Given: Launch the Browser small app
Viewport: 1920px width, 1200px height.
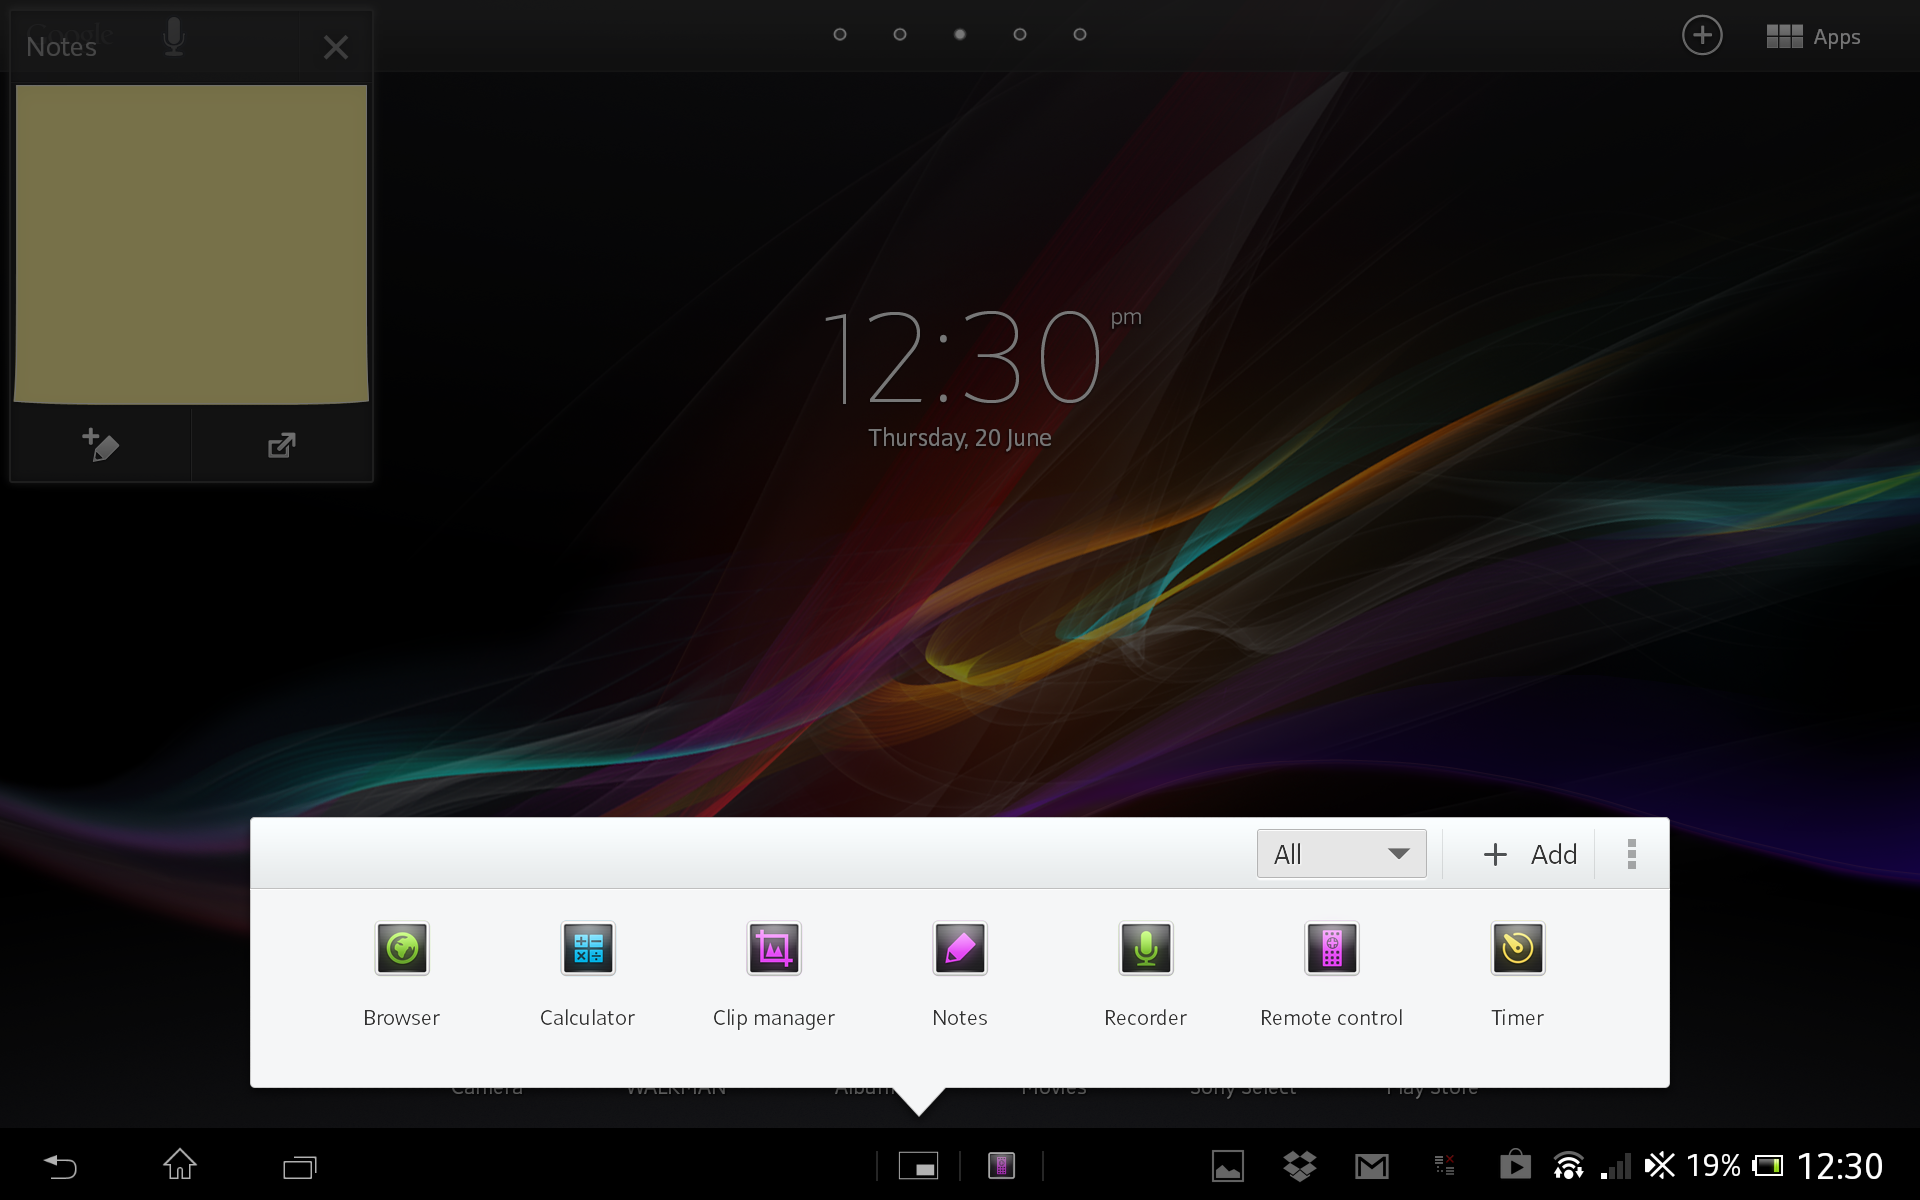Looking at the screenshot, I should [401, 948].
